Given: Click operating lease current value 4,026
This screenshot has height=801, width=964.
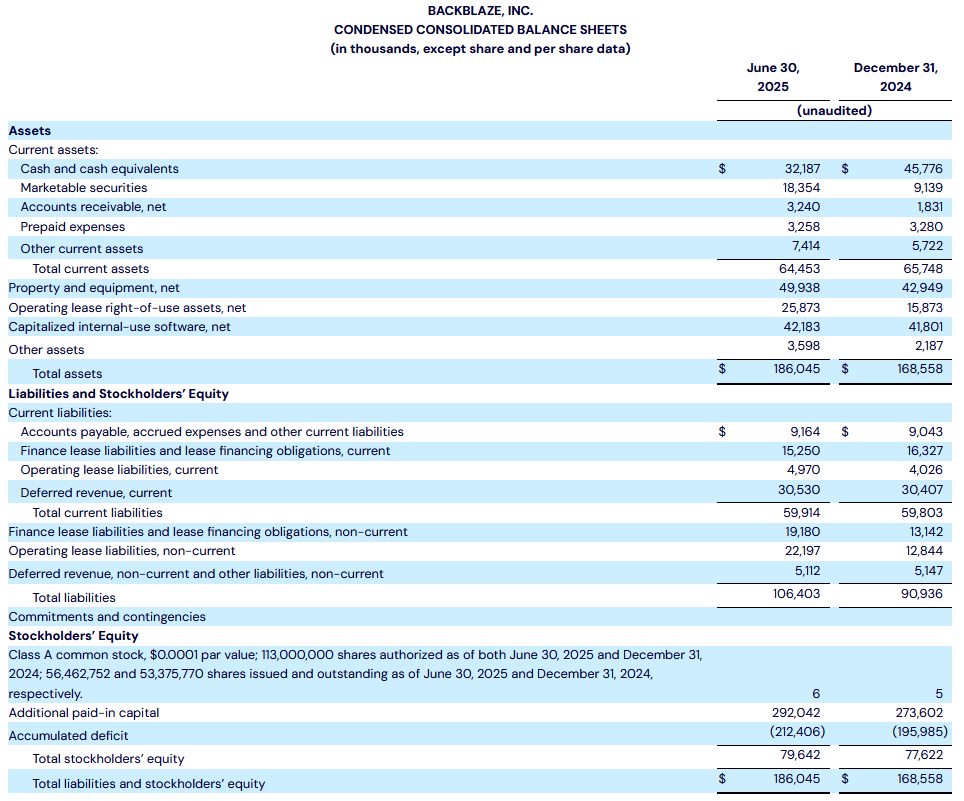Looking at the screenshot, I should (926, 470).
